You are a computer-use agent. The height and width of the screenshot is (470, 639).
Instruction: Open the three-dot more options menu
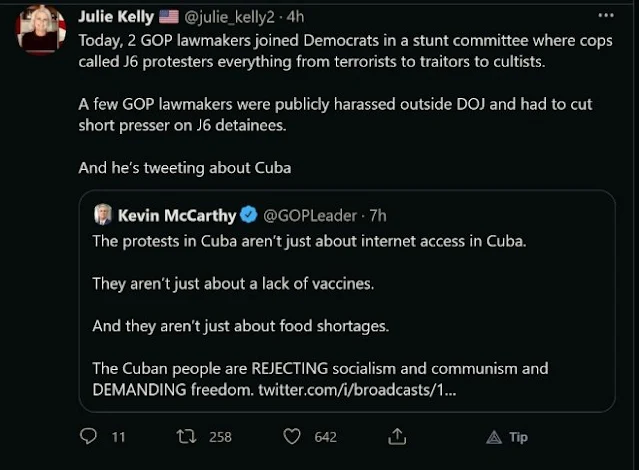(606, 16)
